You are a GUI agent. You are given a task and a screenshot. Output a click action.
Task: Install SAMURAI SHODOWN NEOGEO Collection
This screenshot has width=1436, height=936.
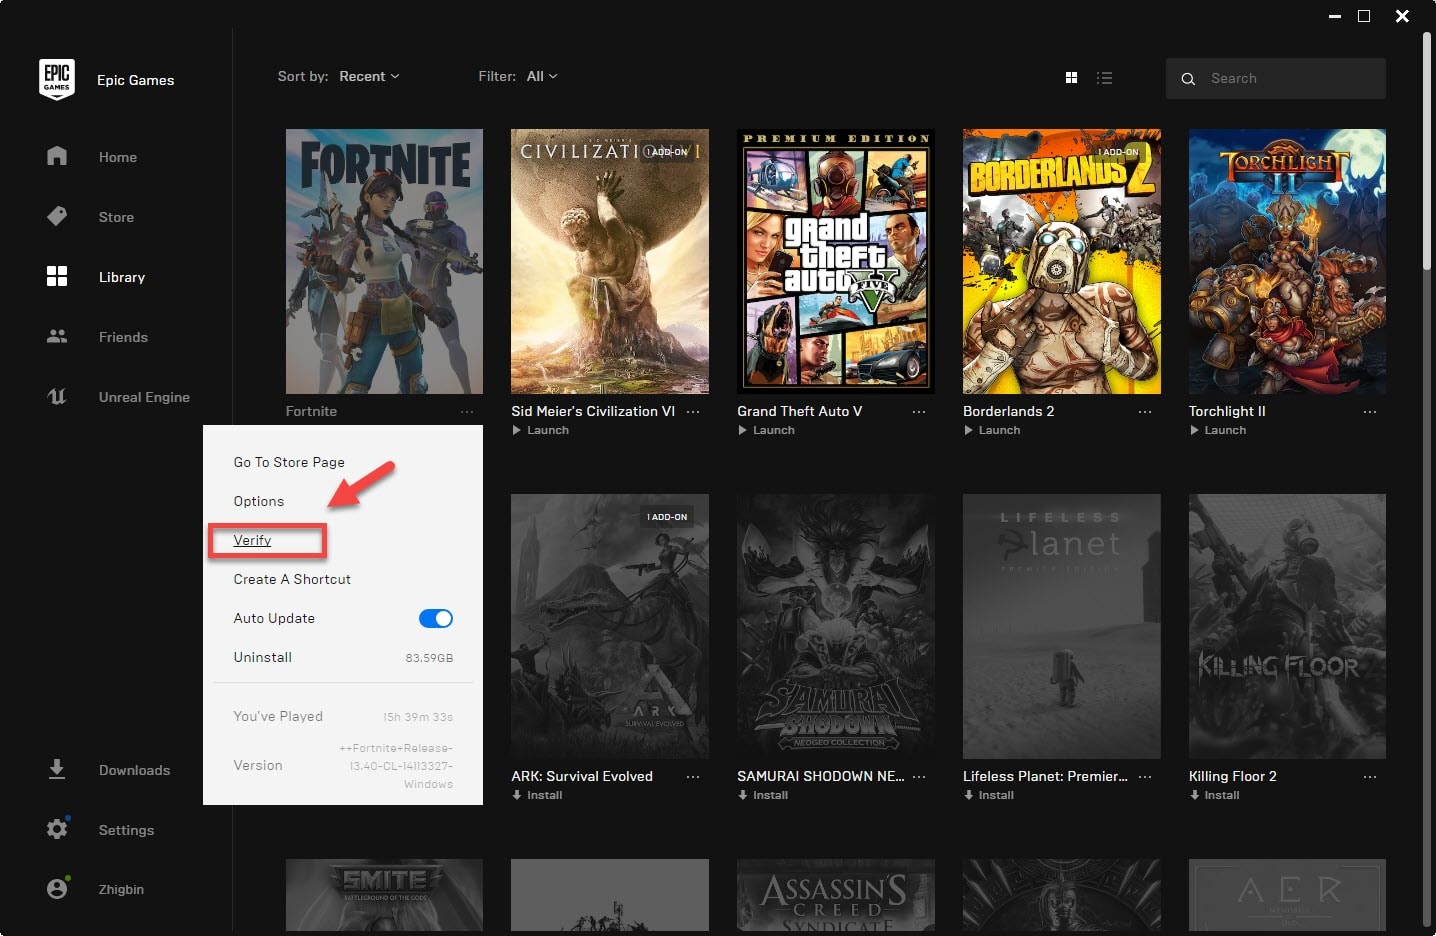(x=764, y=795)
